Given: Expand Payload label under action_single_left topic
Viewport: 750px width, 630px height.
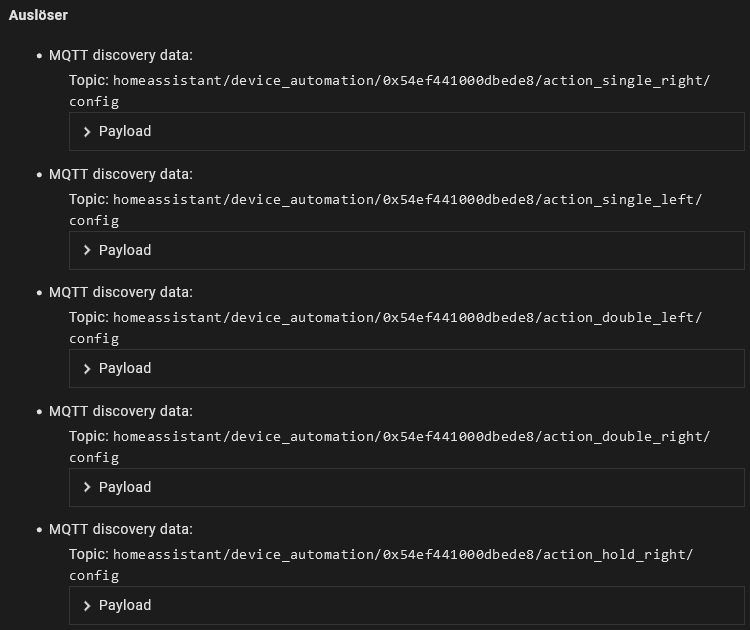Looking at the screenshot, I should pos(125,250).
